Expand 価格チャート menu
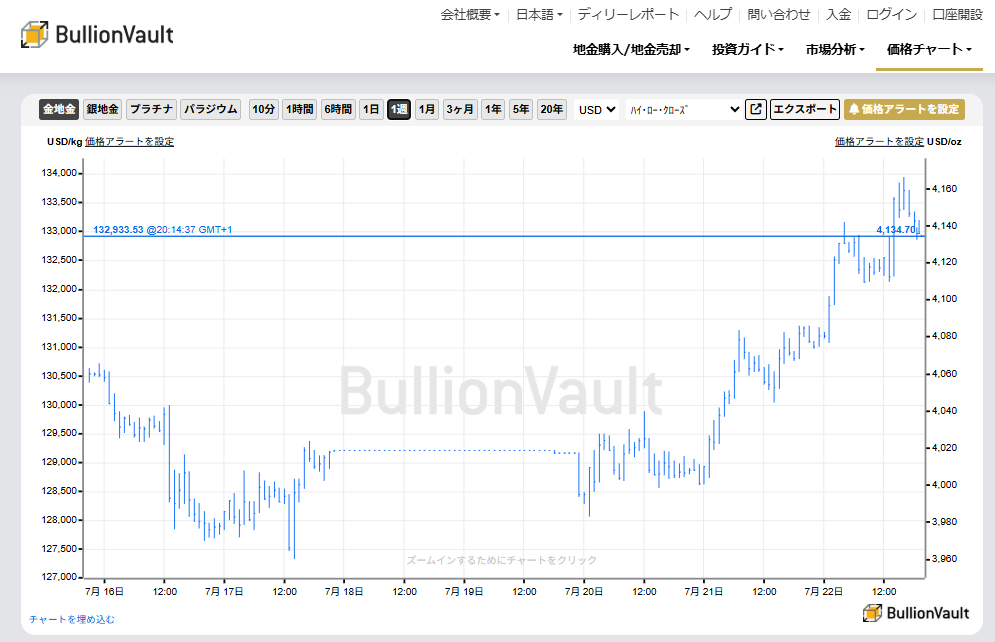Image resolution: width=995 pixels, height=642 pixels. click(929, 49)
